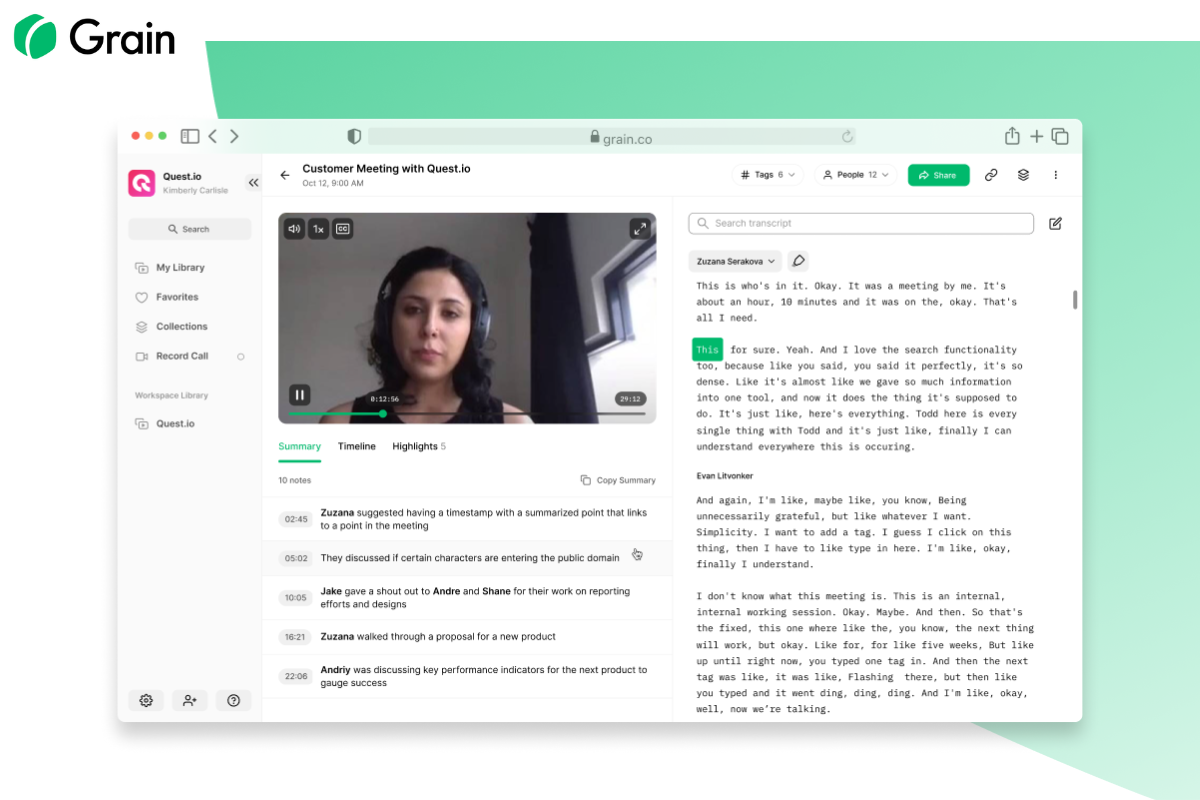Open the three-dot more options menu

[1055, 175]
